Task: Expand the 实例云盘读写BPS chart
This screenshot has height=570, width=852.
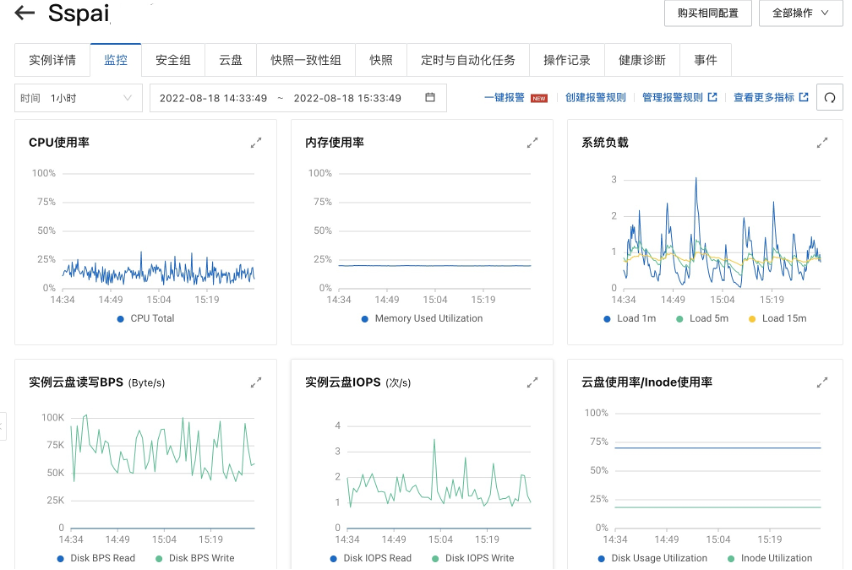Action: click(x=256, y=382)
